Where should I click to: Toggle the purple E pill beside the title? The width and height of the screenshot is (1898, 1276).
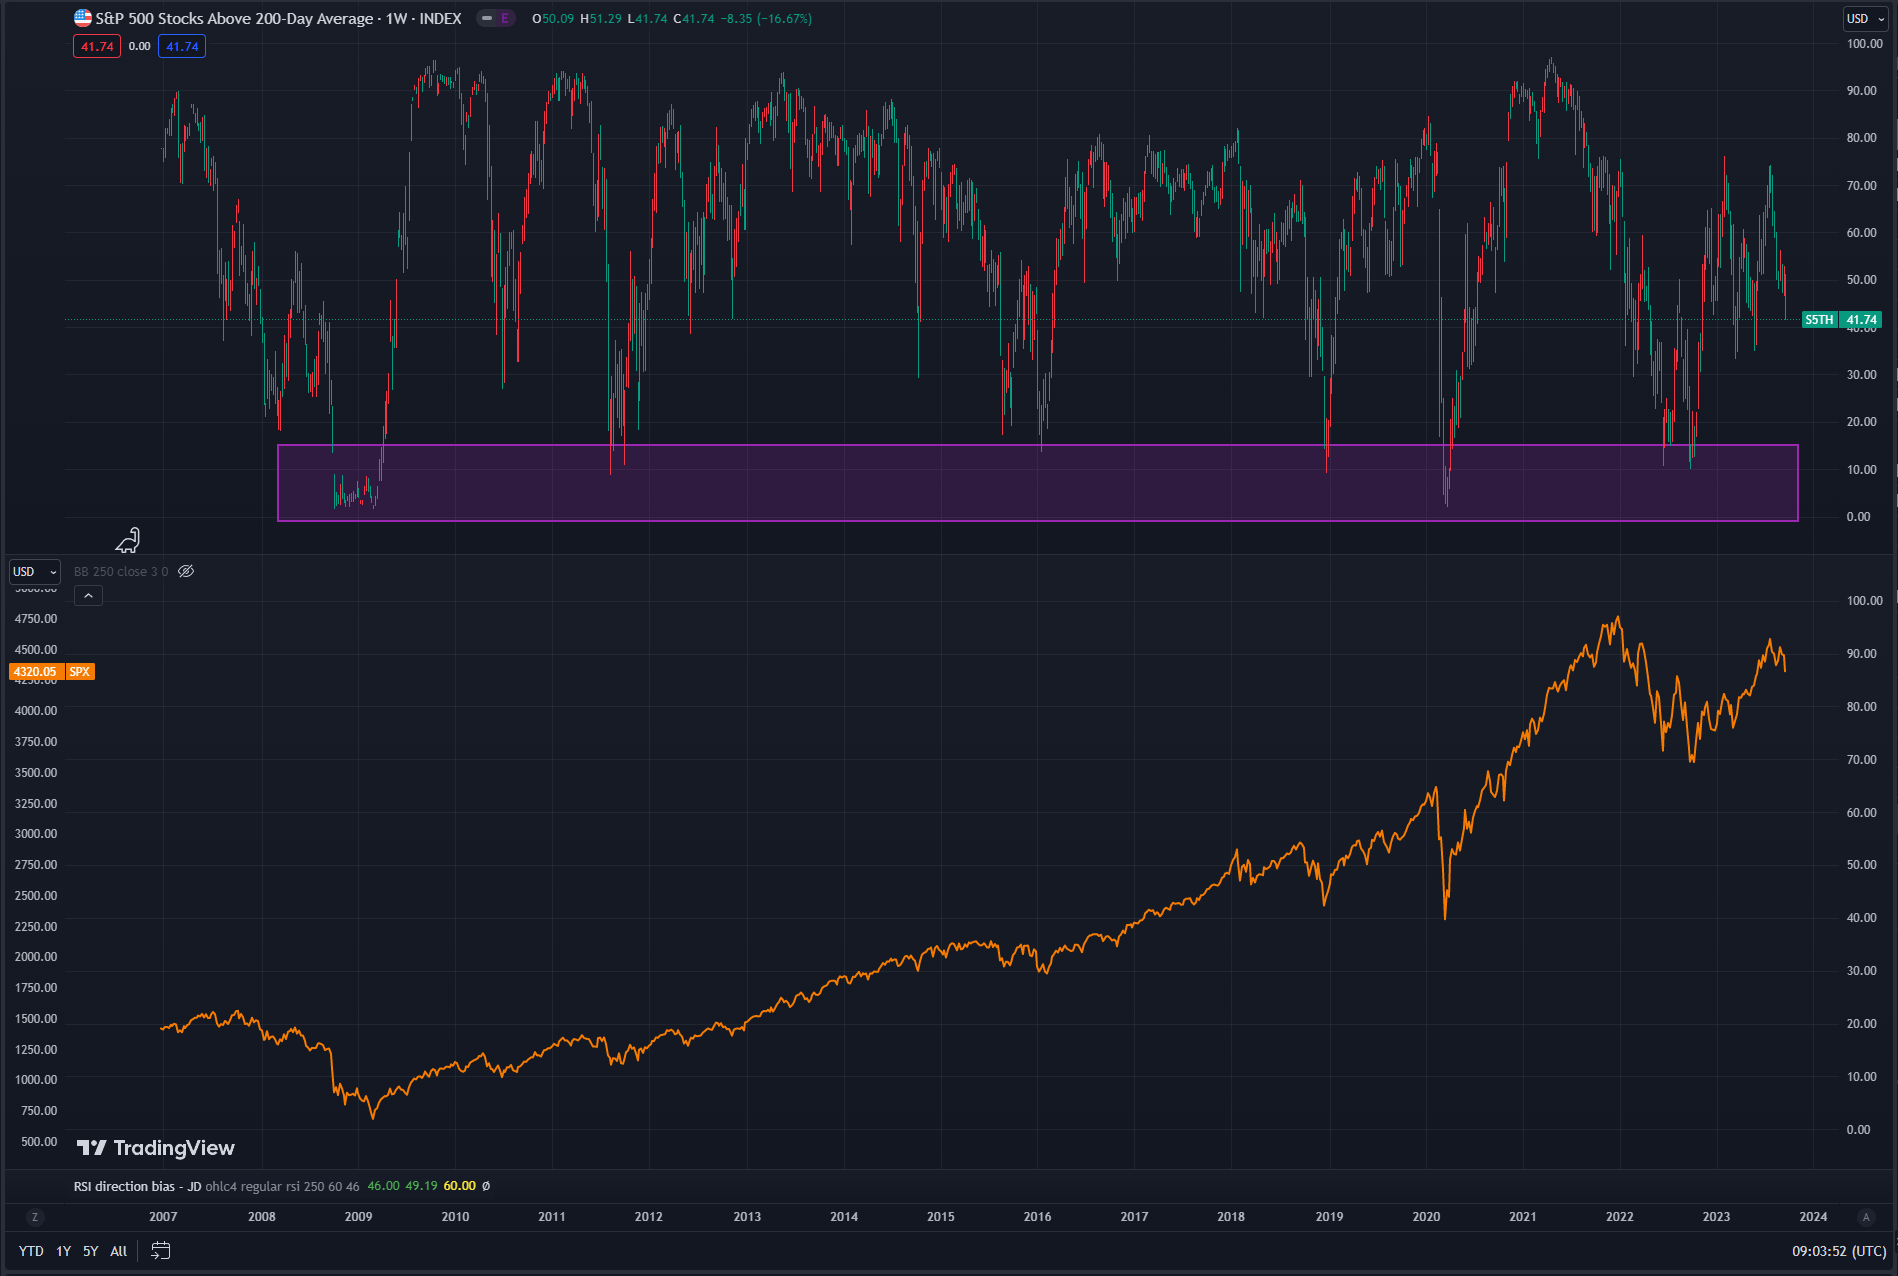[x=505, y=18]
